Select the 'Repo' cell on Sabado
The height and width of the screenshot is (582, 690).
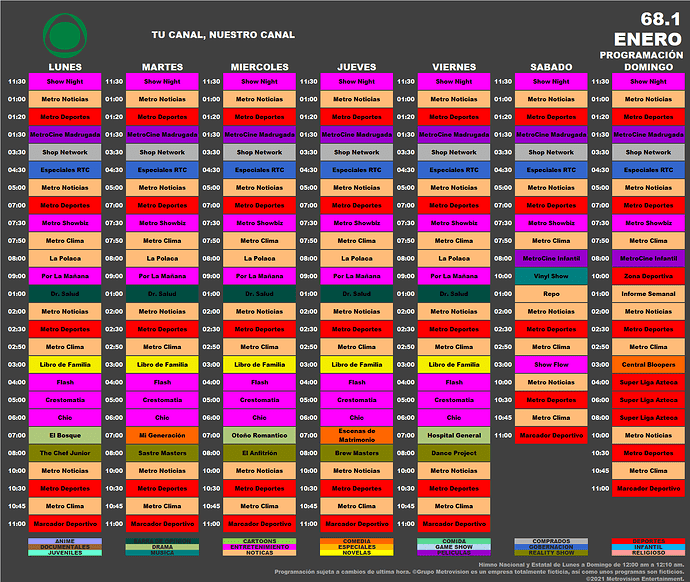(551, 294)
